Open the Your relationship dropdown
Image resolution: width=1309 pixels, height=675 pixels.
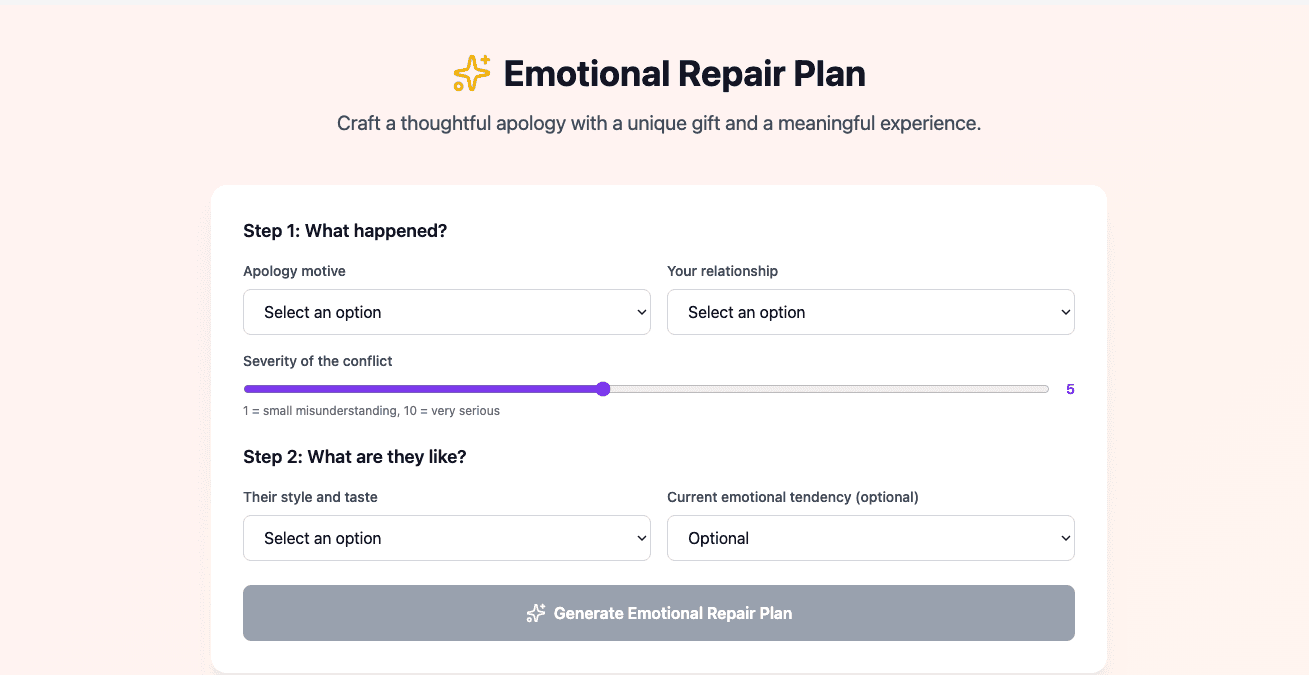870,311
